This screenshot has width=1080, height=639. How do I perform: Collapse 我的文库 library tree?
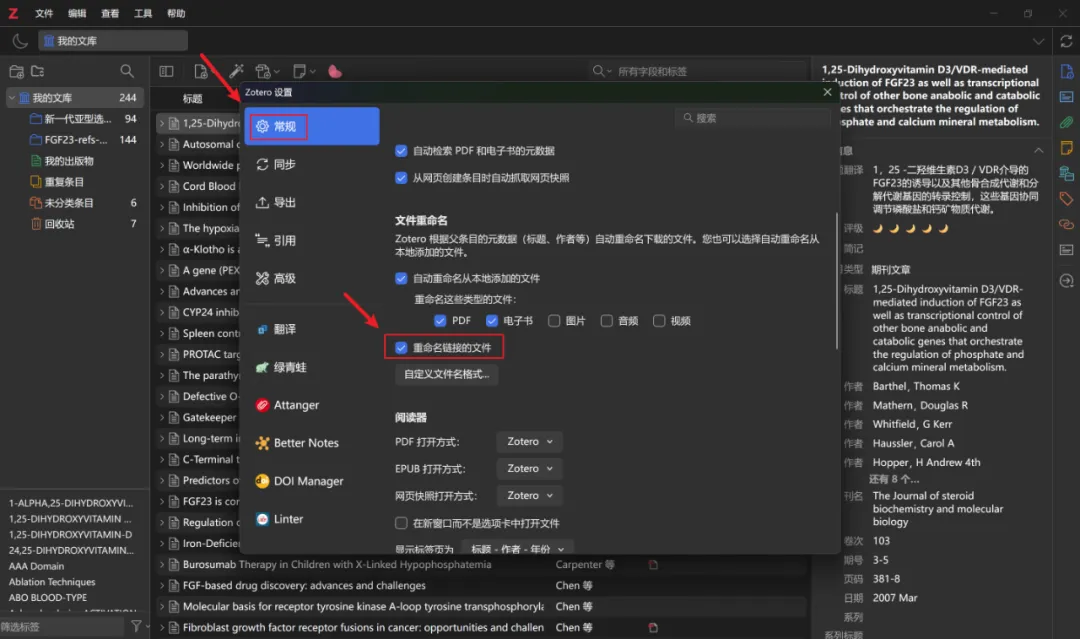coord(12,98)
